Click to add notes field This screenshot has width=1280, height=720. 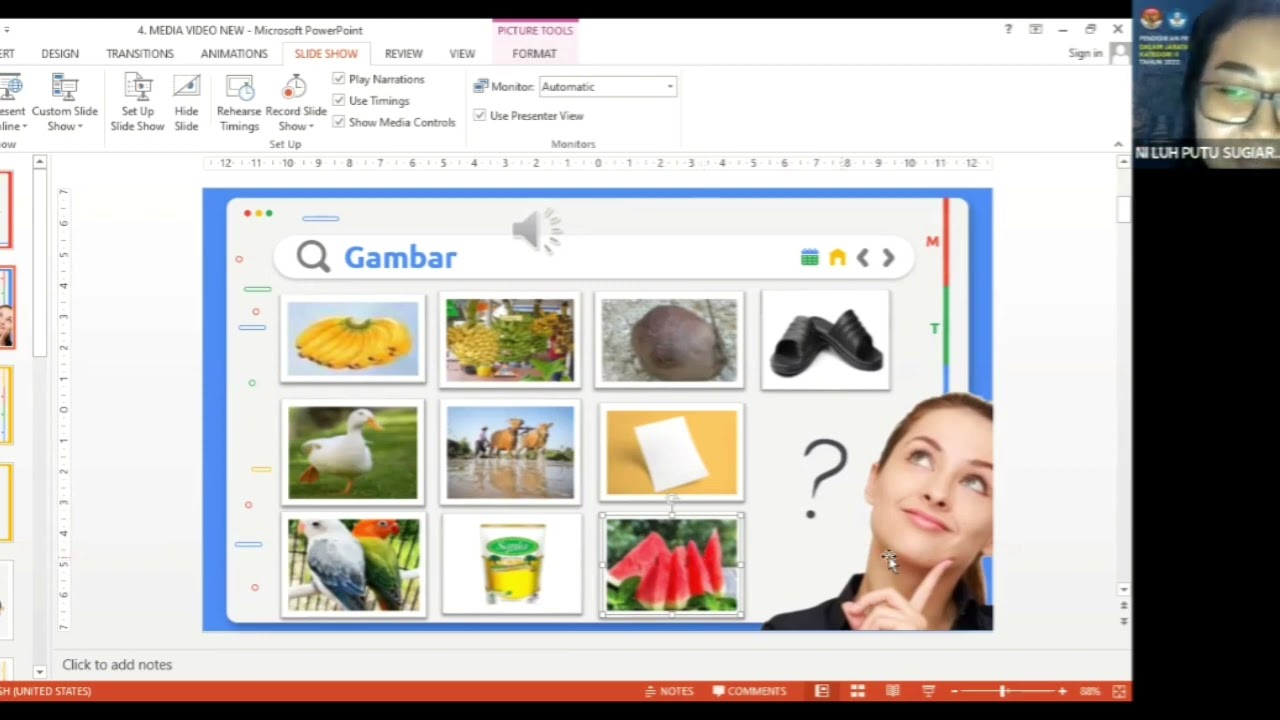[117, 665]
